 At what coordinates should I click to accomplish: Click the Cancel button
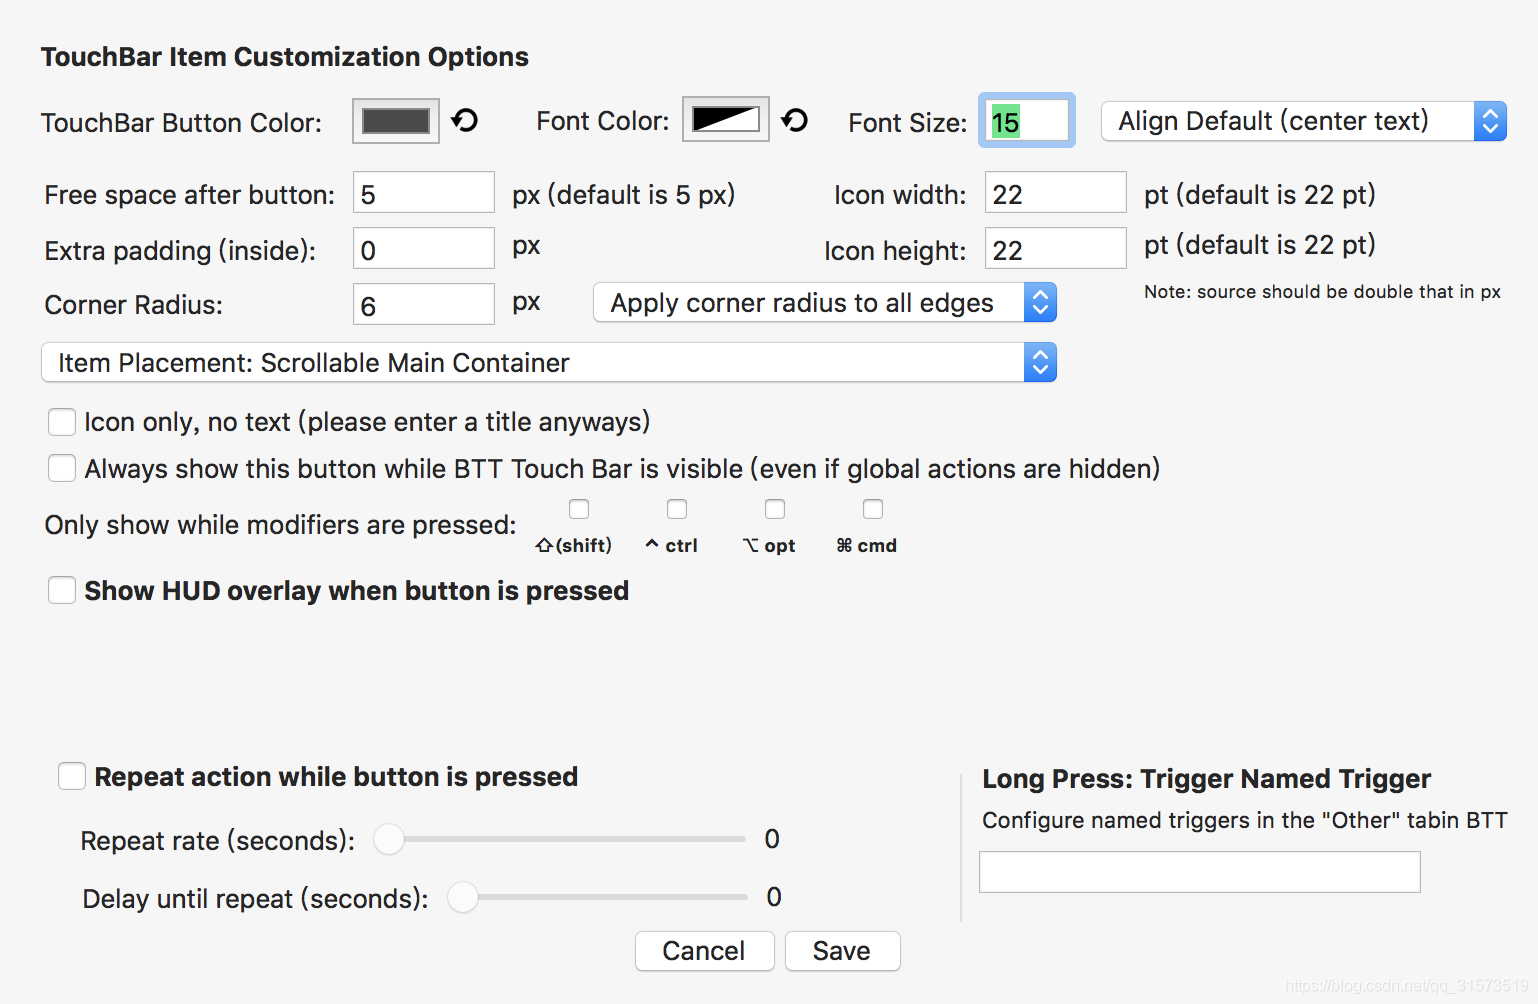(x=704, y=951)
